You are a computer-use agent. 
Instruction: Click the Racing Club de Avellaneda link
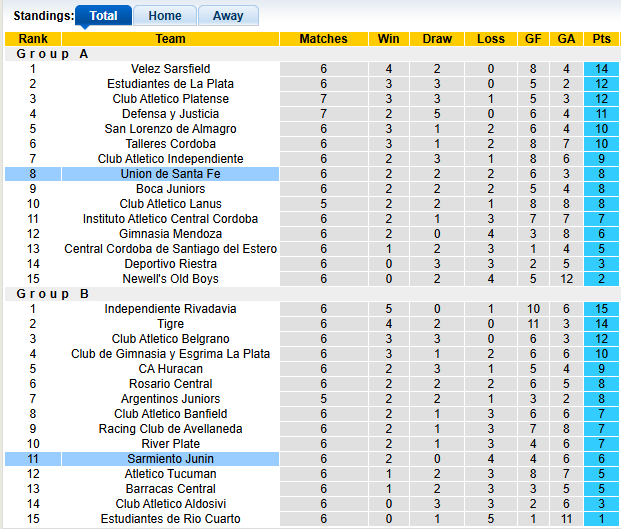pyautogui.click(x=170, y=429)
